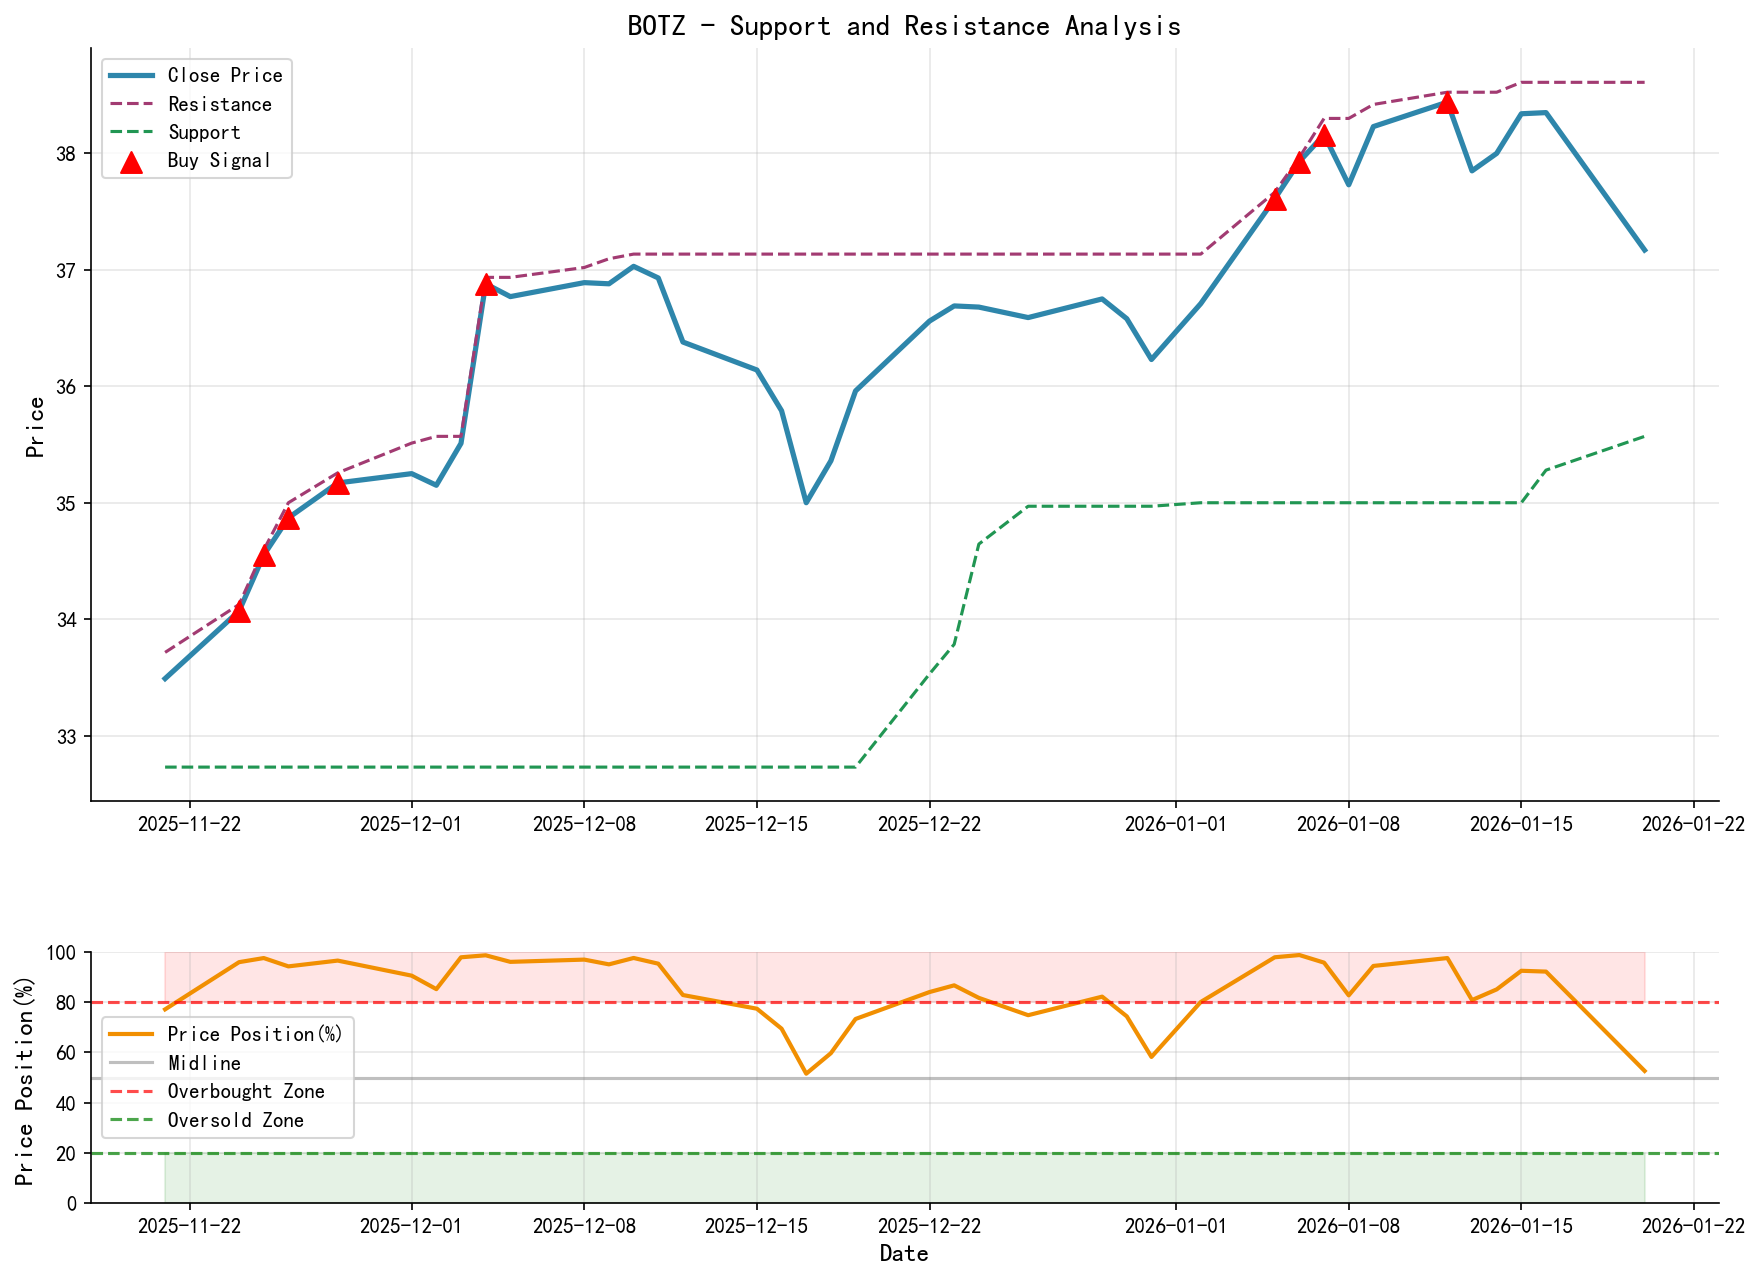Expand the Price Position legend panel
1761x1280 pixels.
coord(226,1077)
